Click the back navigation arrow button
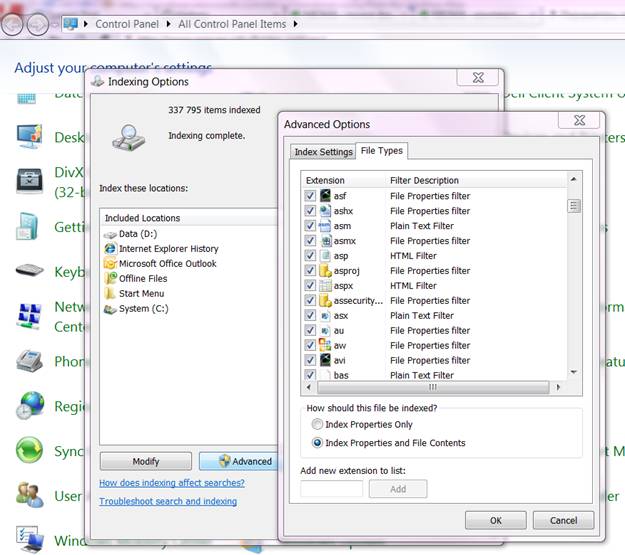 (14, 23)
